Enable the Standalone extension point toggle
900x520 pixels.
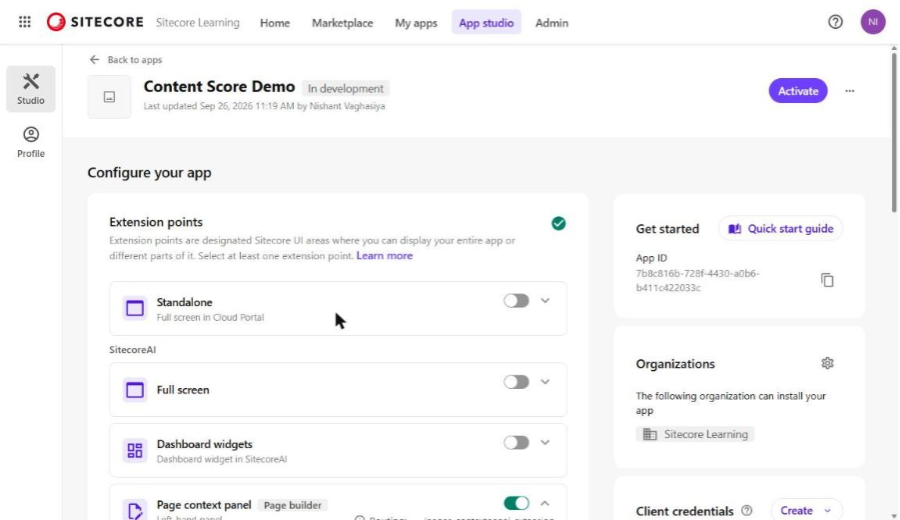point(516,301)
